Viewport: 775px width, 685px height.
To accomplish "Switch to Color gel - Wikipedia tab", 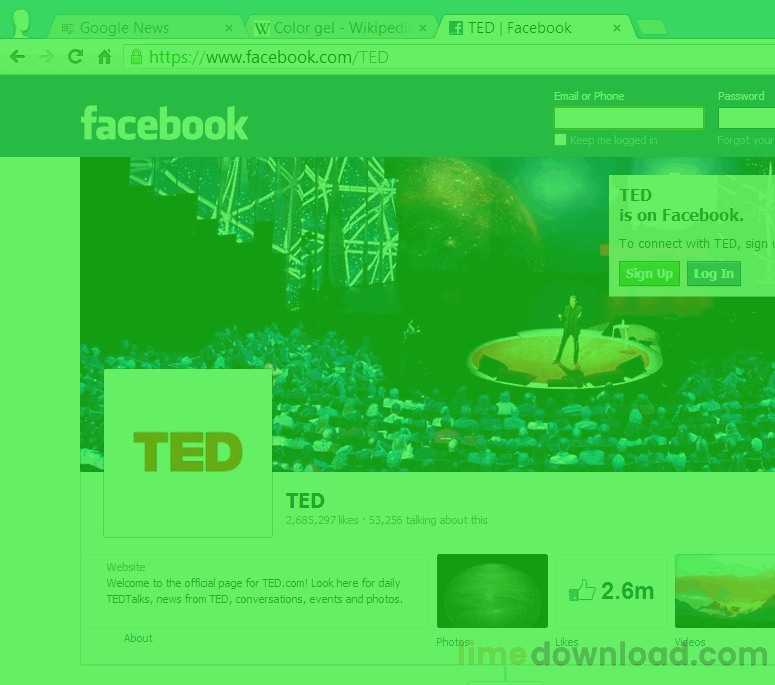I will tap(342, 28).
